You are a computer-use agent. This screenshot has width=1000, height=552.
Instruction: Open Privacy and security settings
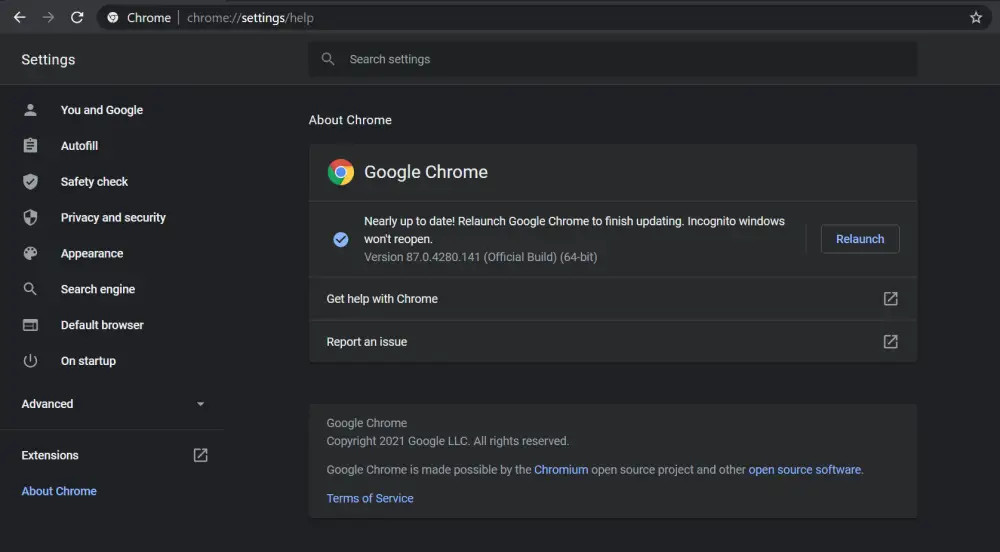pyautogui.click(x=113, y=217)
